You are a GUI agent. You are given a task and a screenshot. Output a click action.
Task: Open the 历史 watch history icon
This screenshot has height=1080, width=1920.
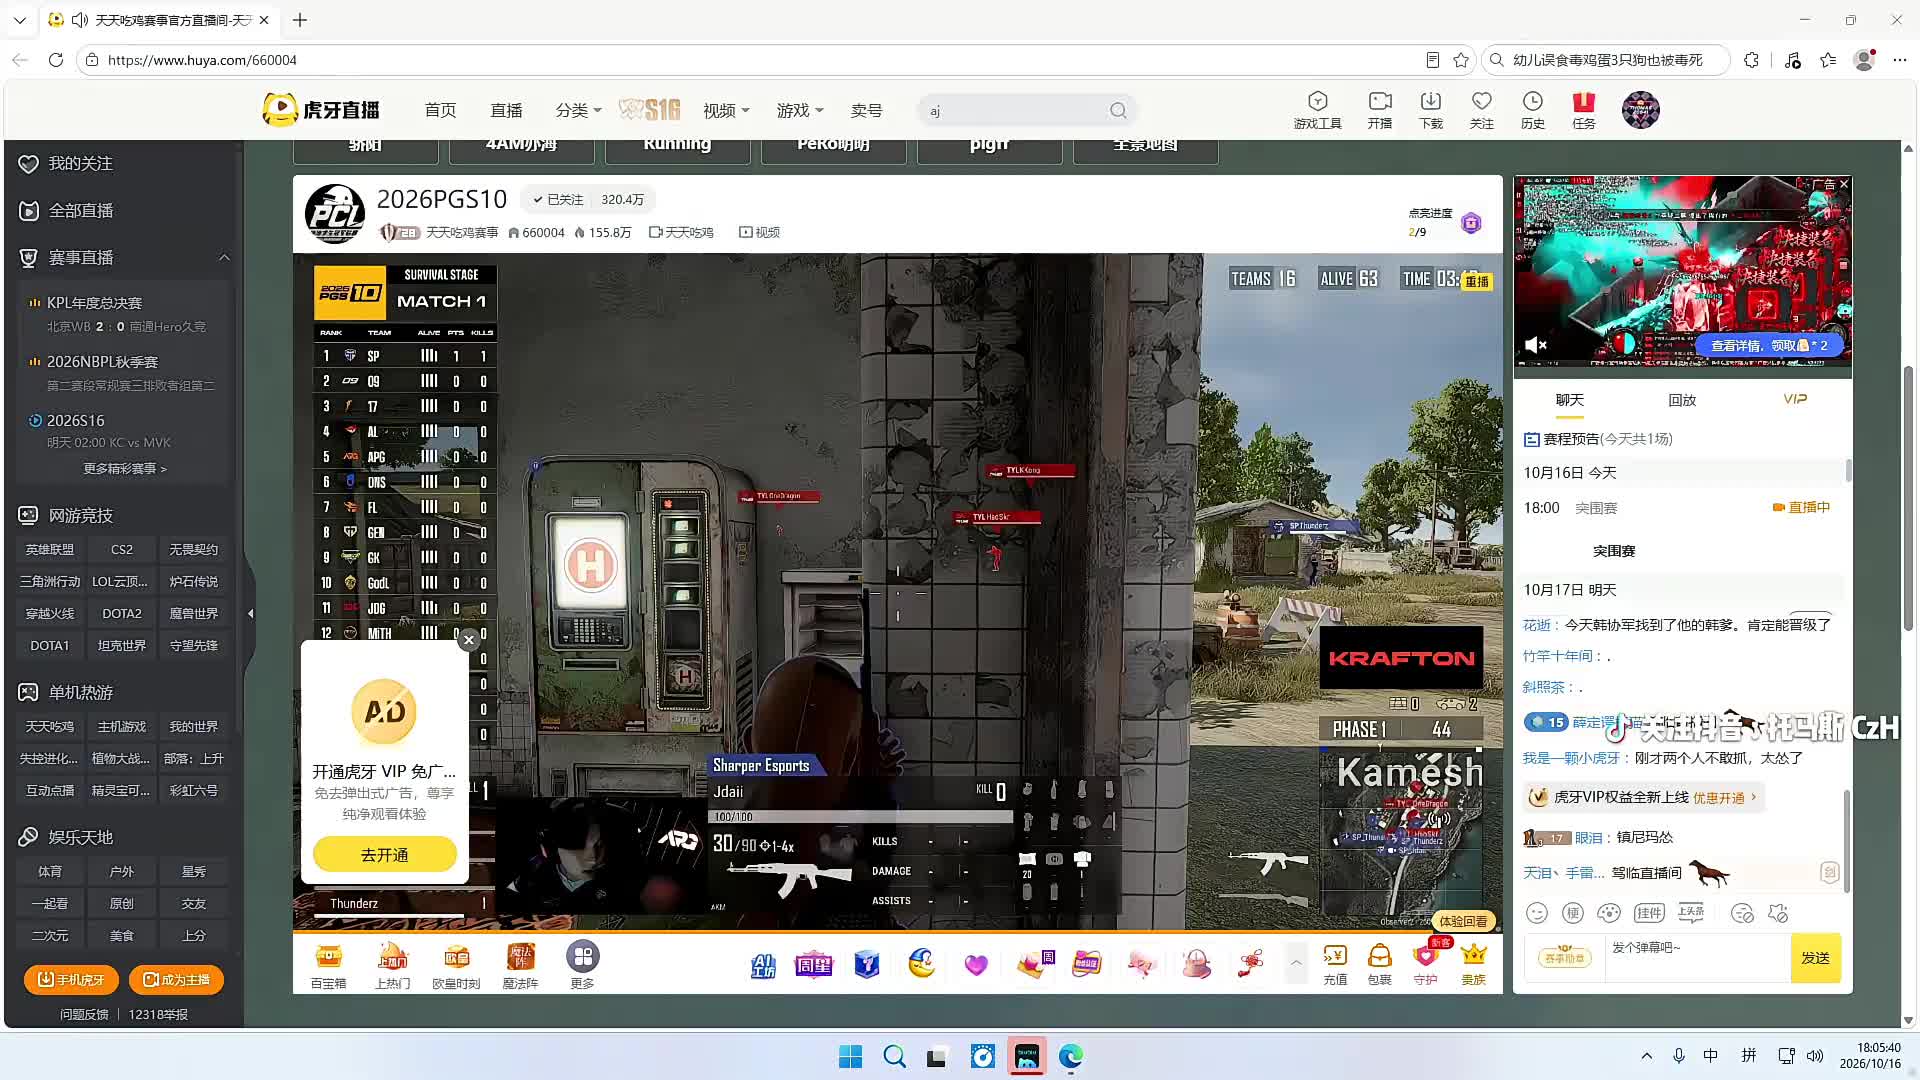coord(1533,110)
